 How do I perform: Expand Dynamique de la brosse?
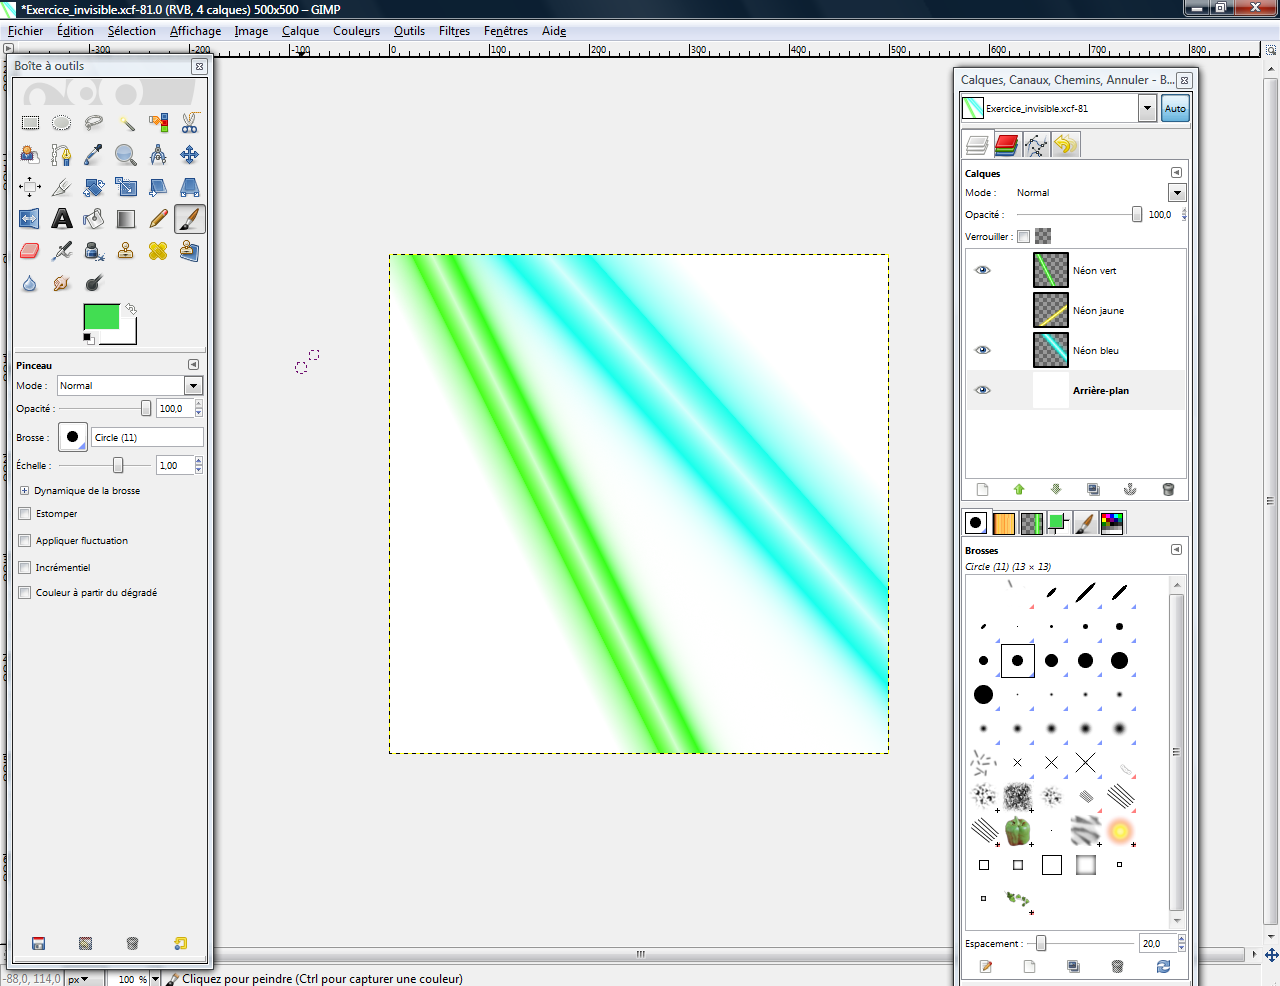[24, 491]
